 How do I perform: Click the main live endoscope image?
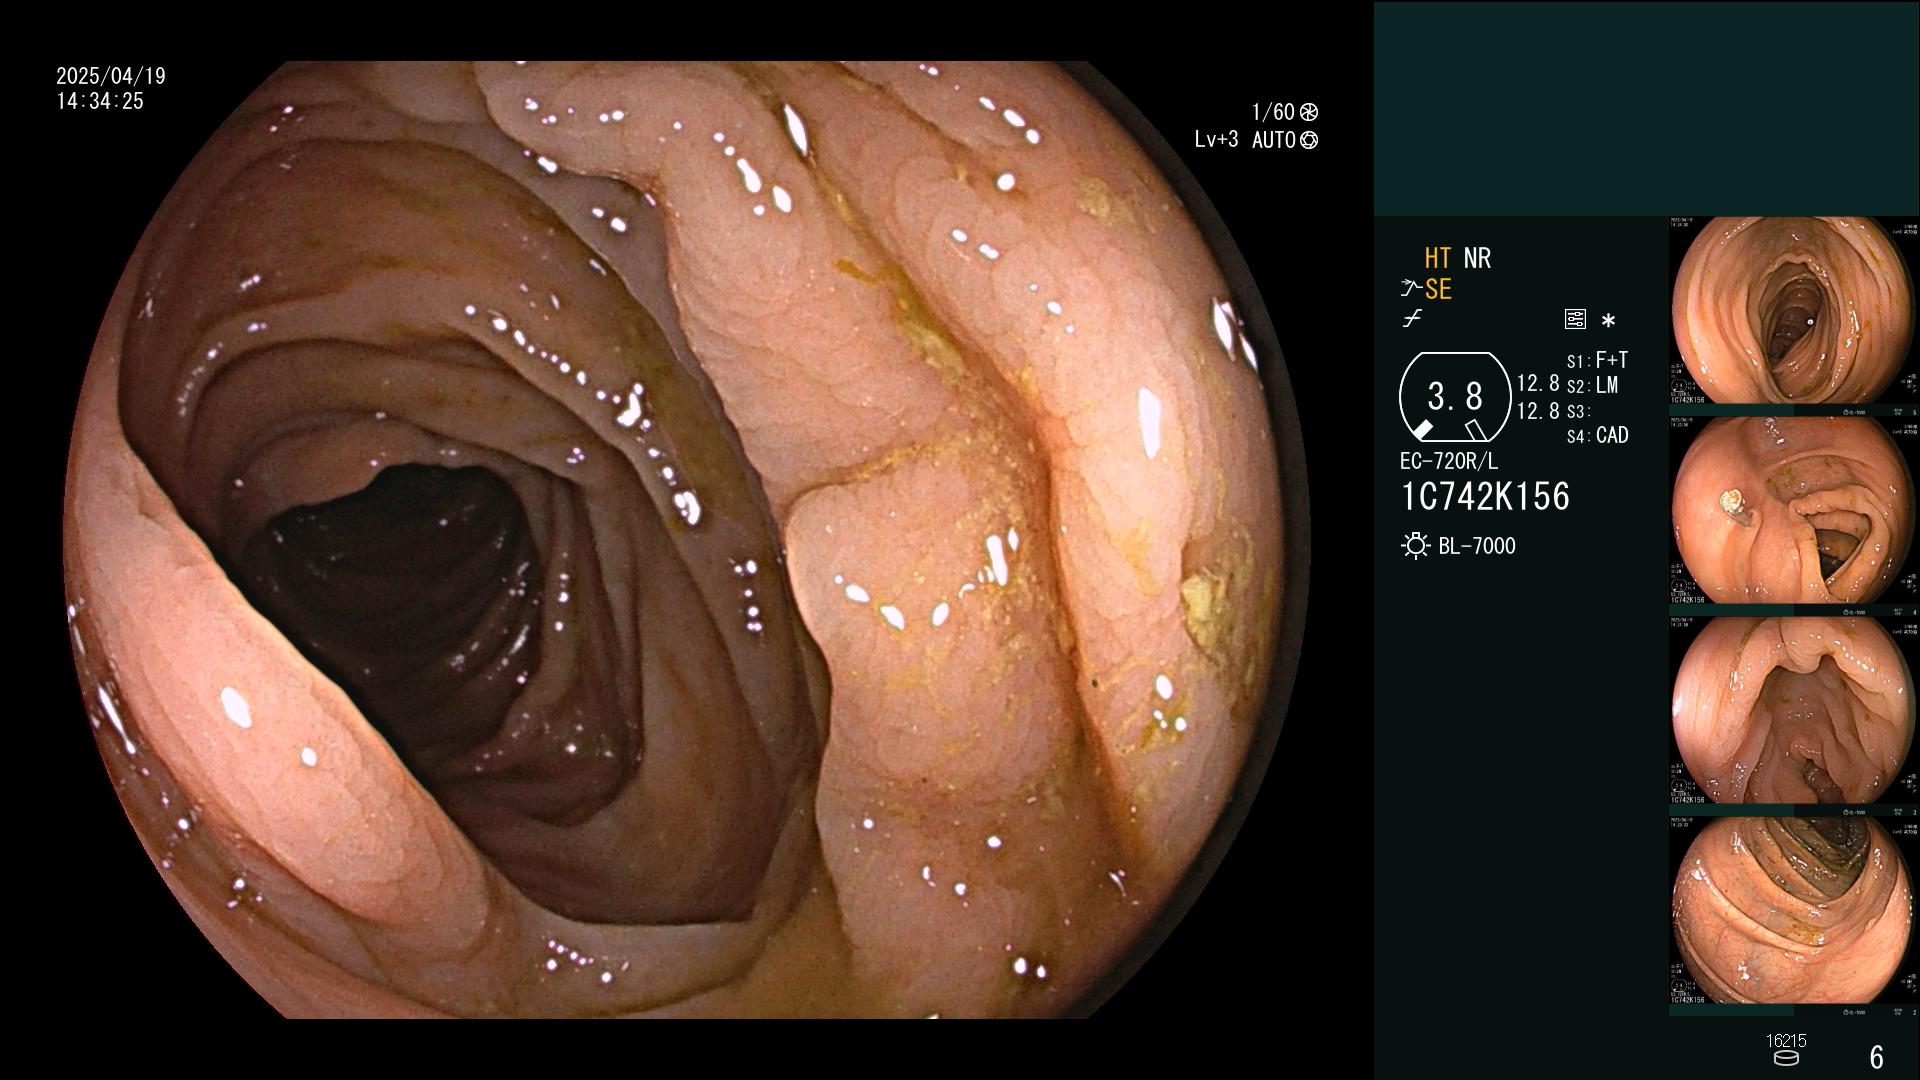[686, 540]
